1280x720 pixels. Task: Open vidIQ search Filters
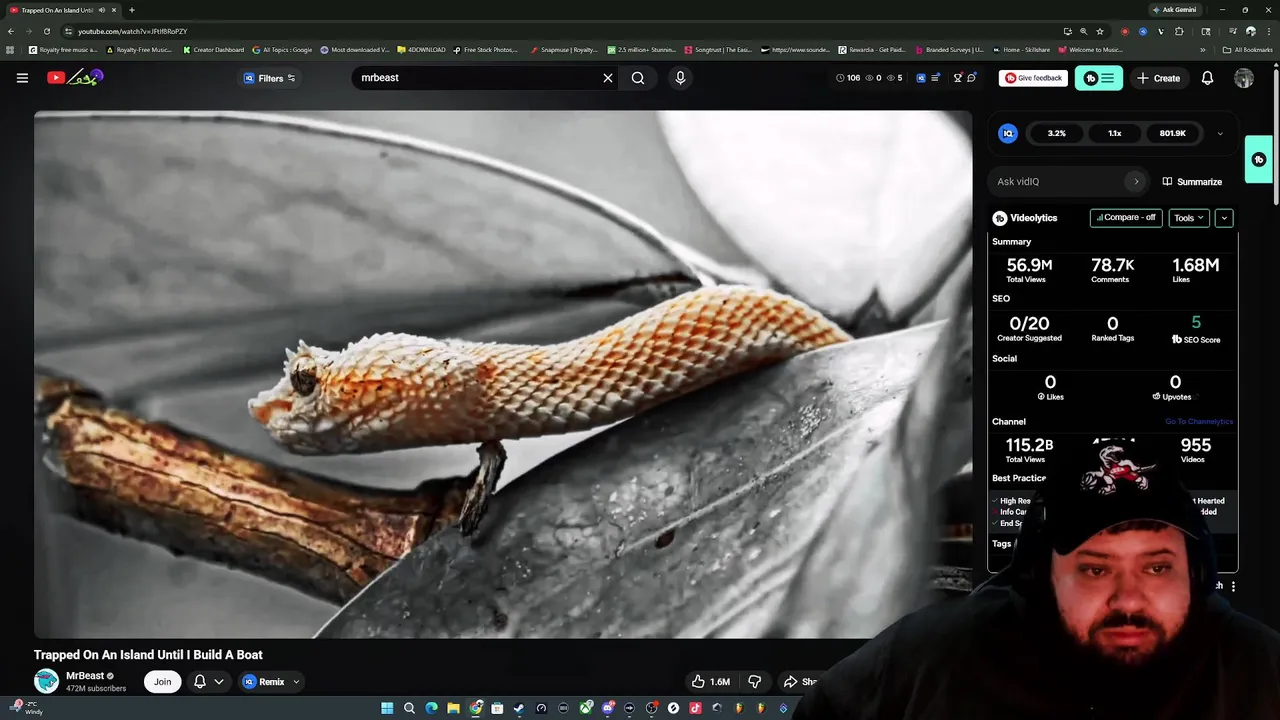[269, 78]
